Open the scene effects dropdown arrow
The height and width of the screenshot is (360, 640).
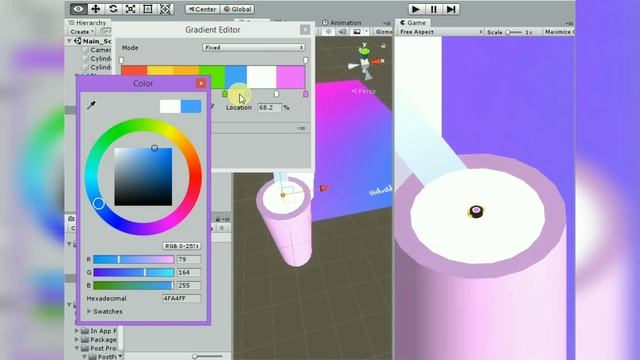coord(367,32)
